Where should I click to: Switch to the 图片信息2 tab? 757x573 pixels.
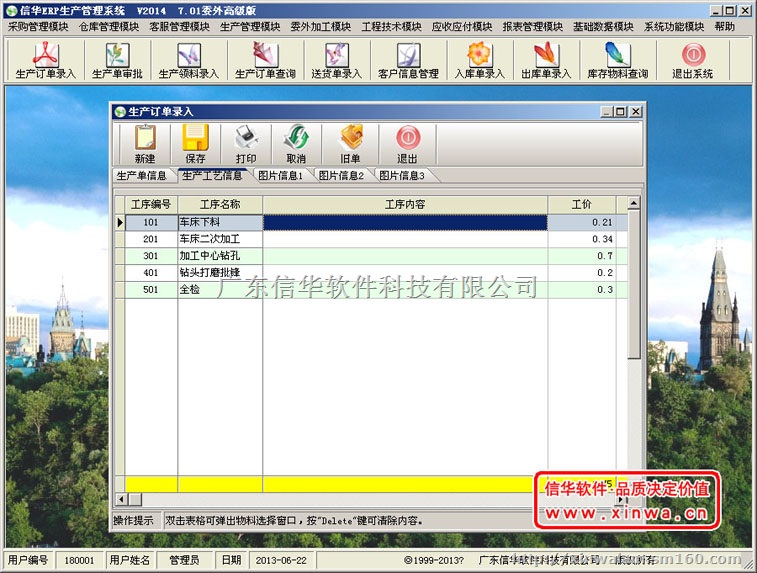click(341, 176)
